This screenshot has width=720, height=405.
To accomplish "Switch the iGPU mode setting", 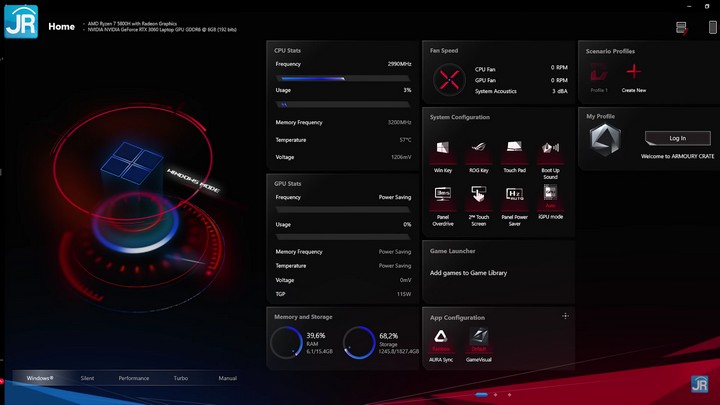I will tap(550, 192).
